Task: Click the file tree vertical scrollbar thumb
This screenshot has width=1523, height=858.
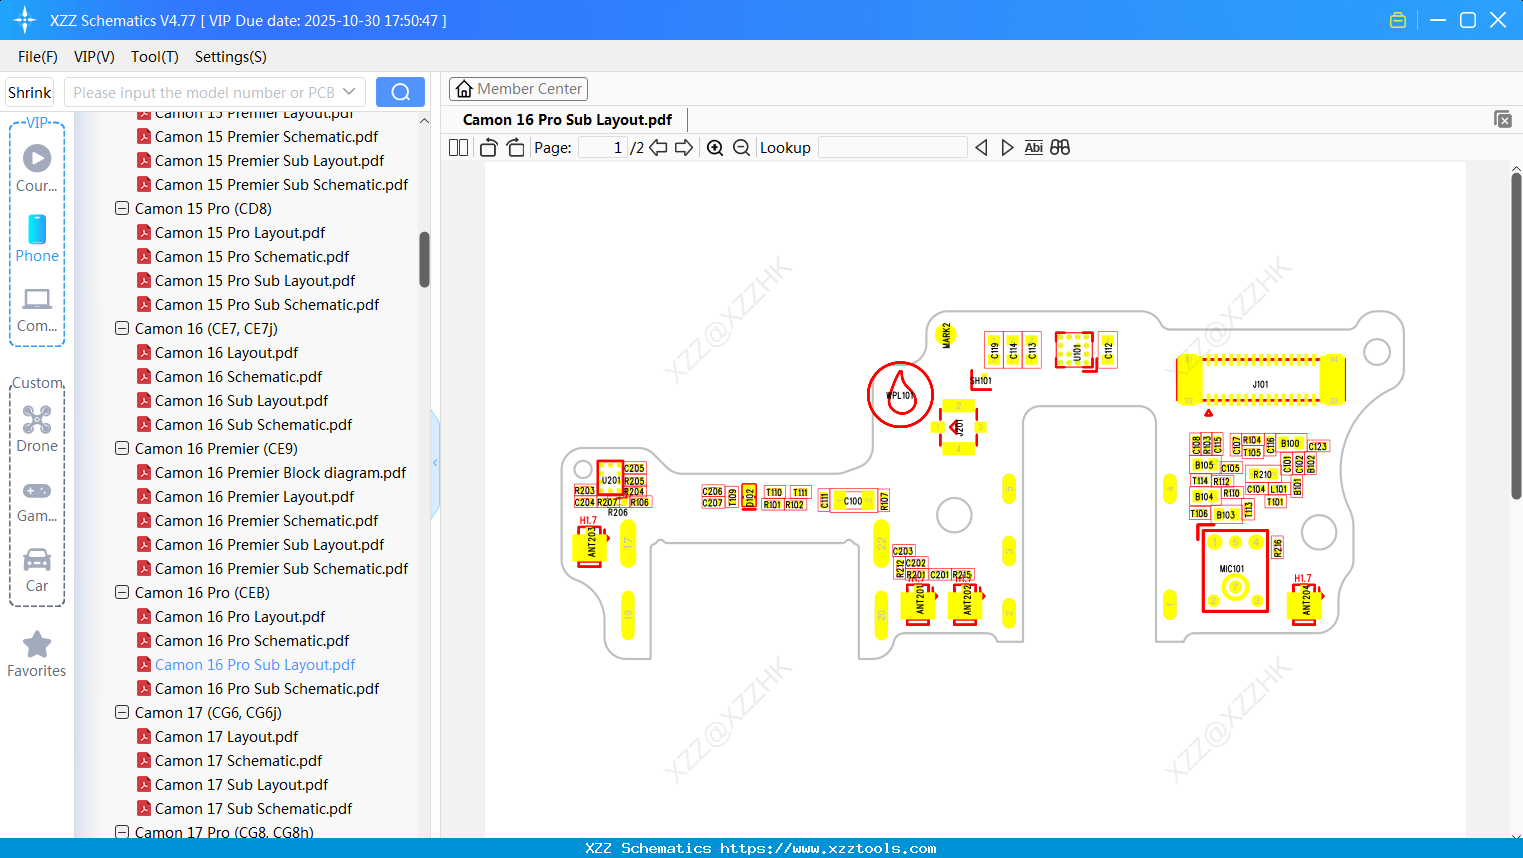Action: [424, 260]
